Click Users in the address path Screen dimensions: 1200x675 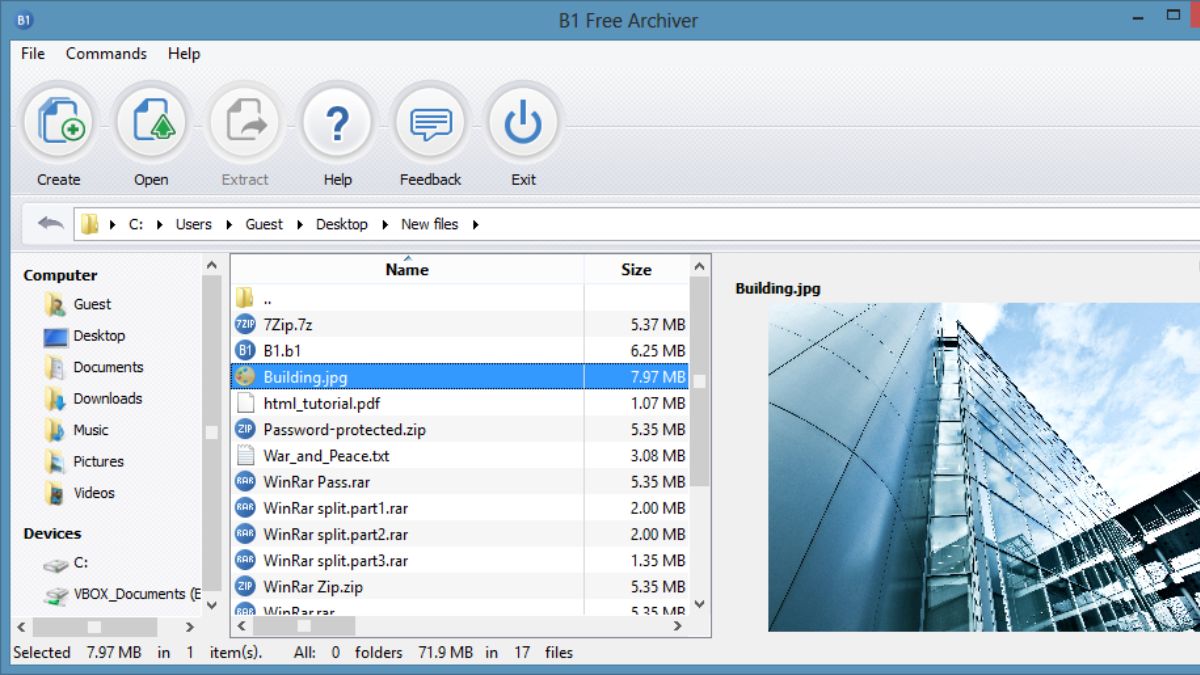tap(194, 224)
